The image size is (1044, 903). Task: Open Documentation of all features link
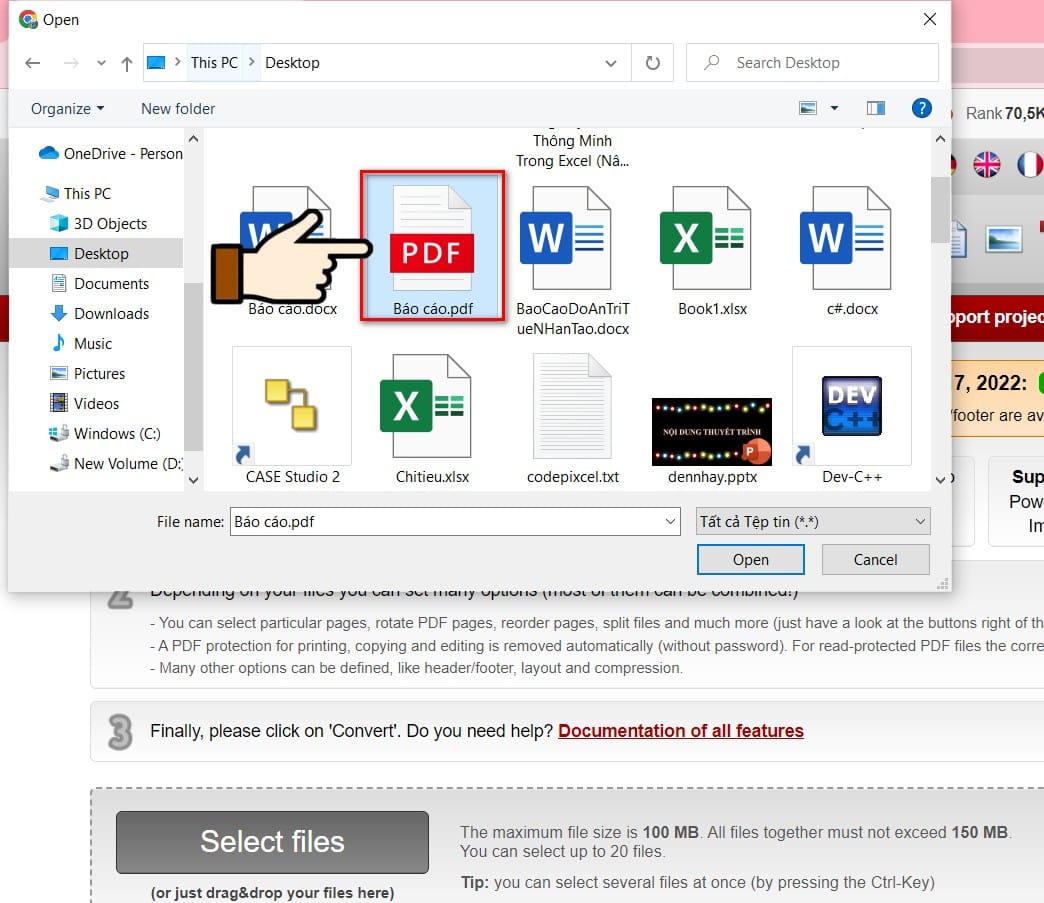(x=680, y=731)
